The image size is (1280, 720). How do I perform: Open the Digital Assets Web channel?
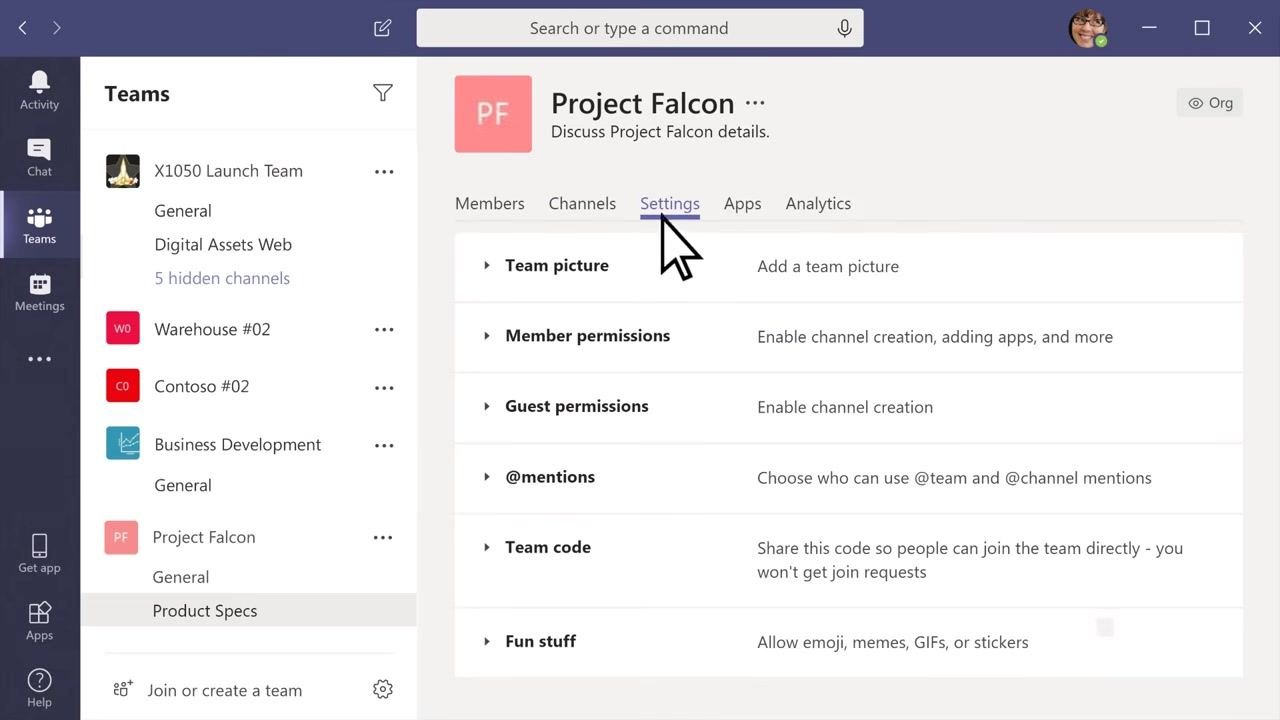click(x=223, y=244)
